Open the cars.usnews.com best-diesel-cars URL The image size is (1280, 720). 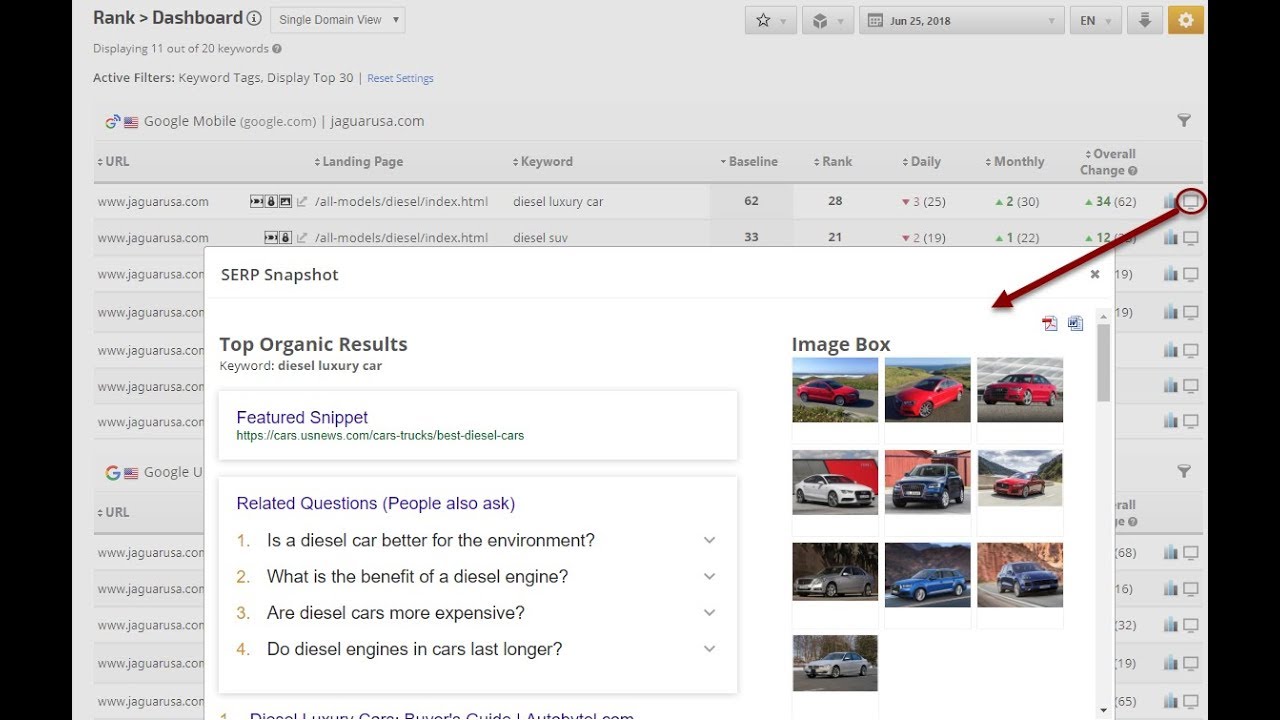380,436
